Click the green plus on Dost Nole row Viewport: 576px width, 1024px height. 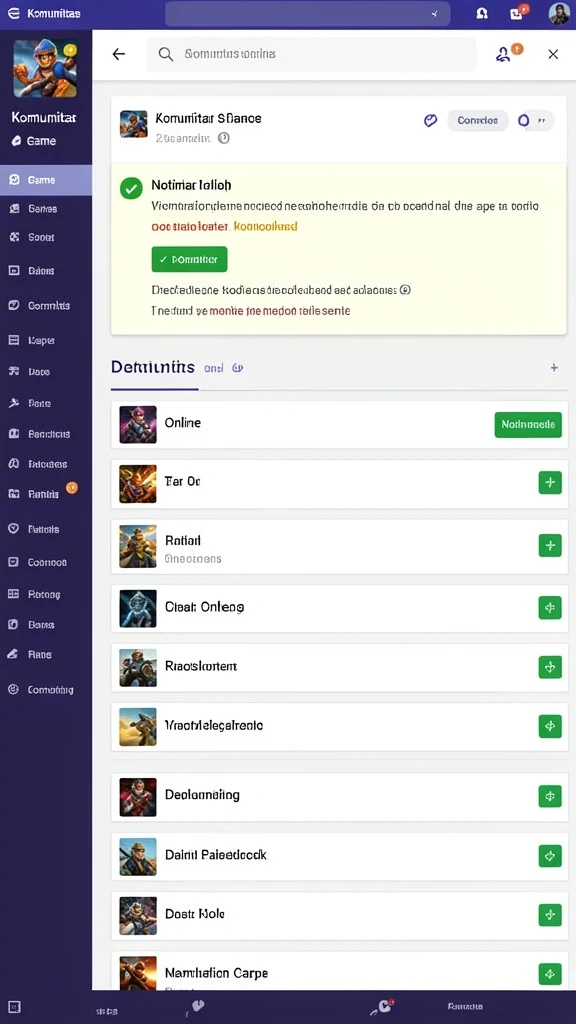[x=550, y=915]
